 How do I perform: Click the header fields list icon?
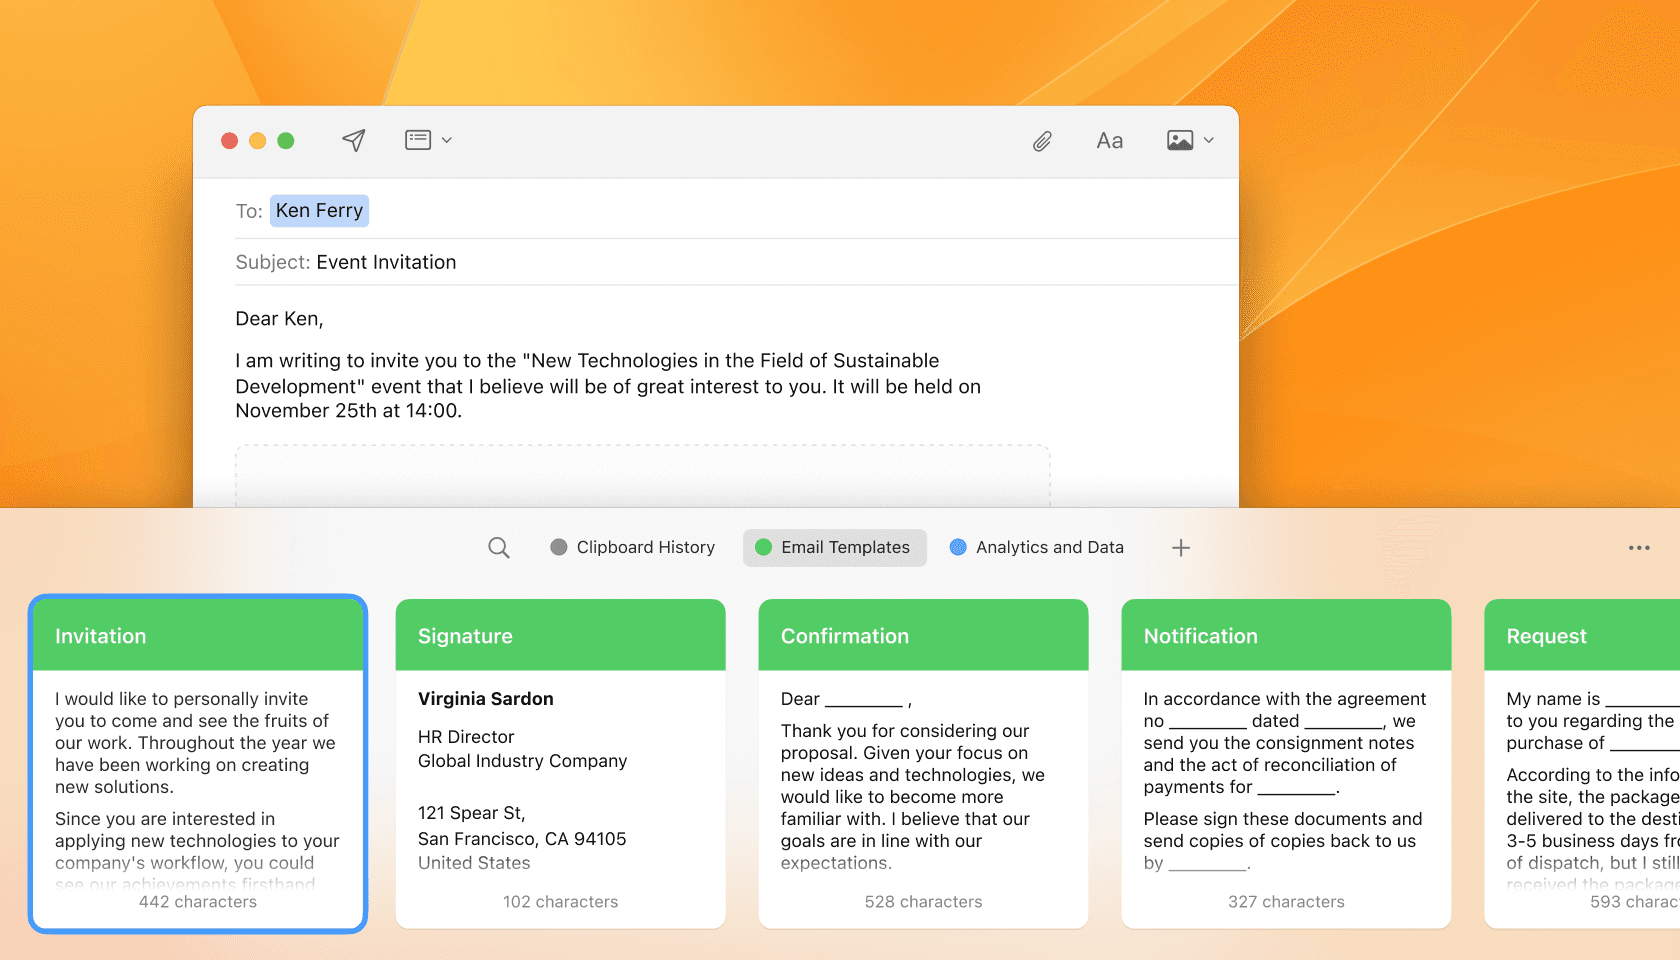[x=418, y=140]
